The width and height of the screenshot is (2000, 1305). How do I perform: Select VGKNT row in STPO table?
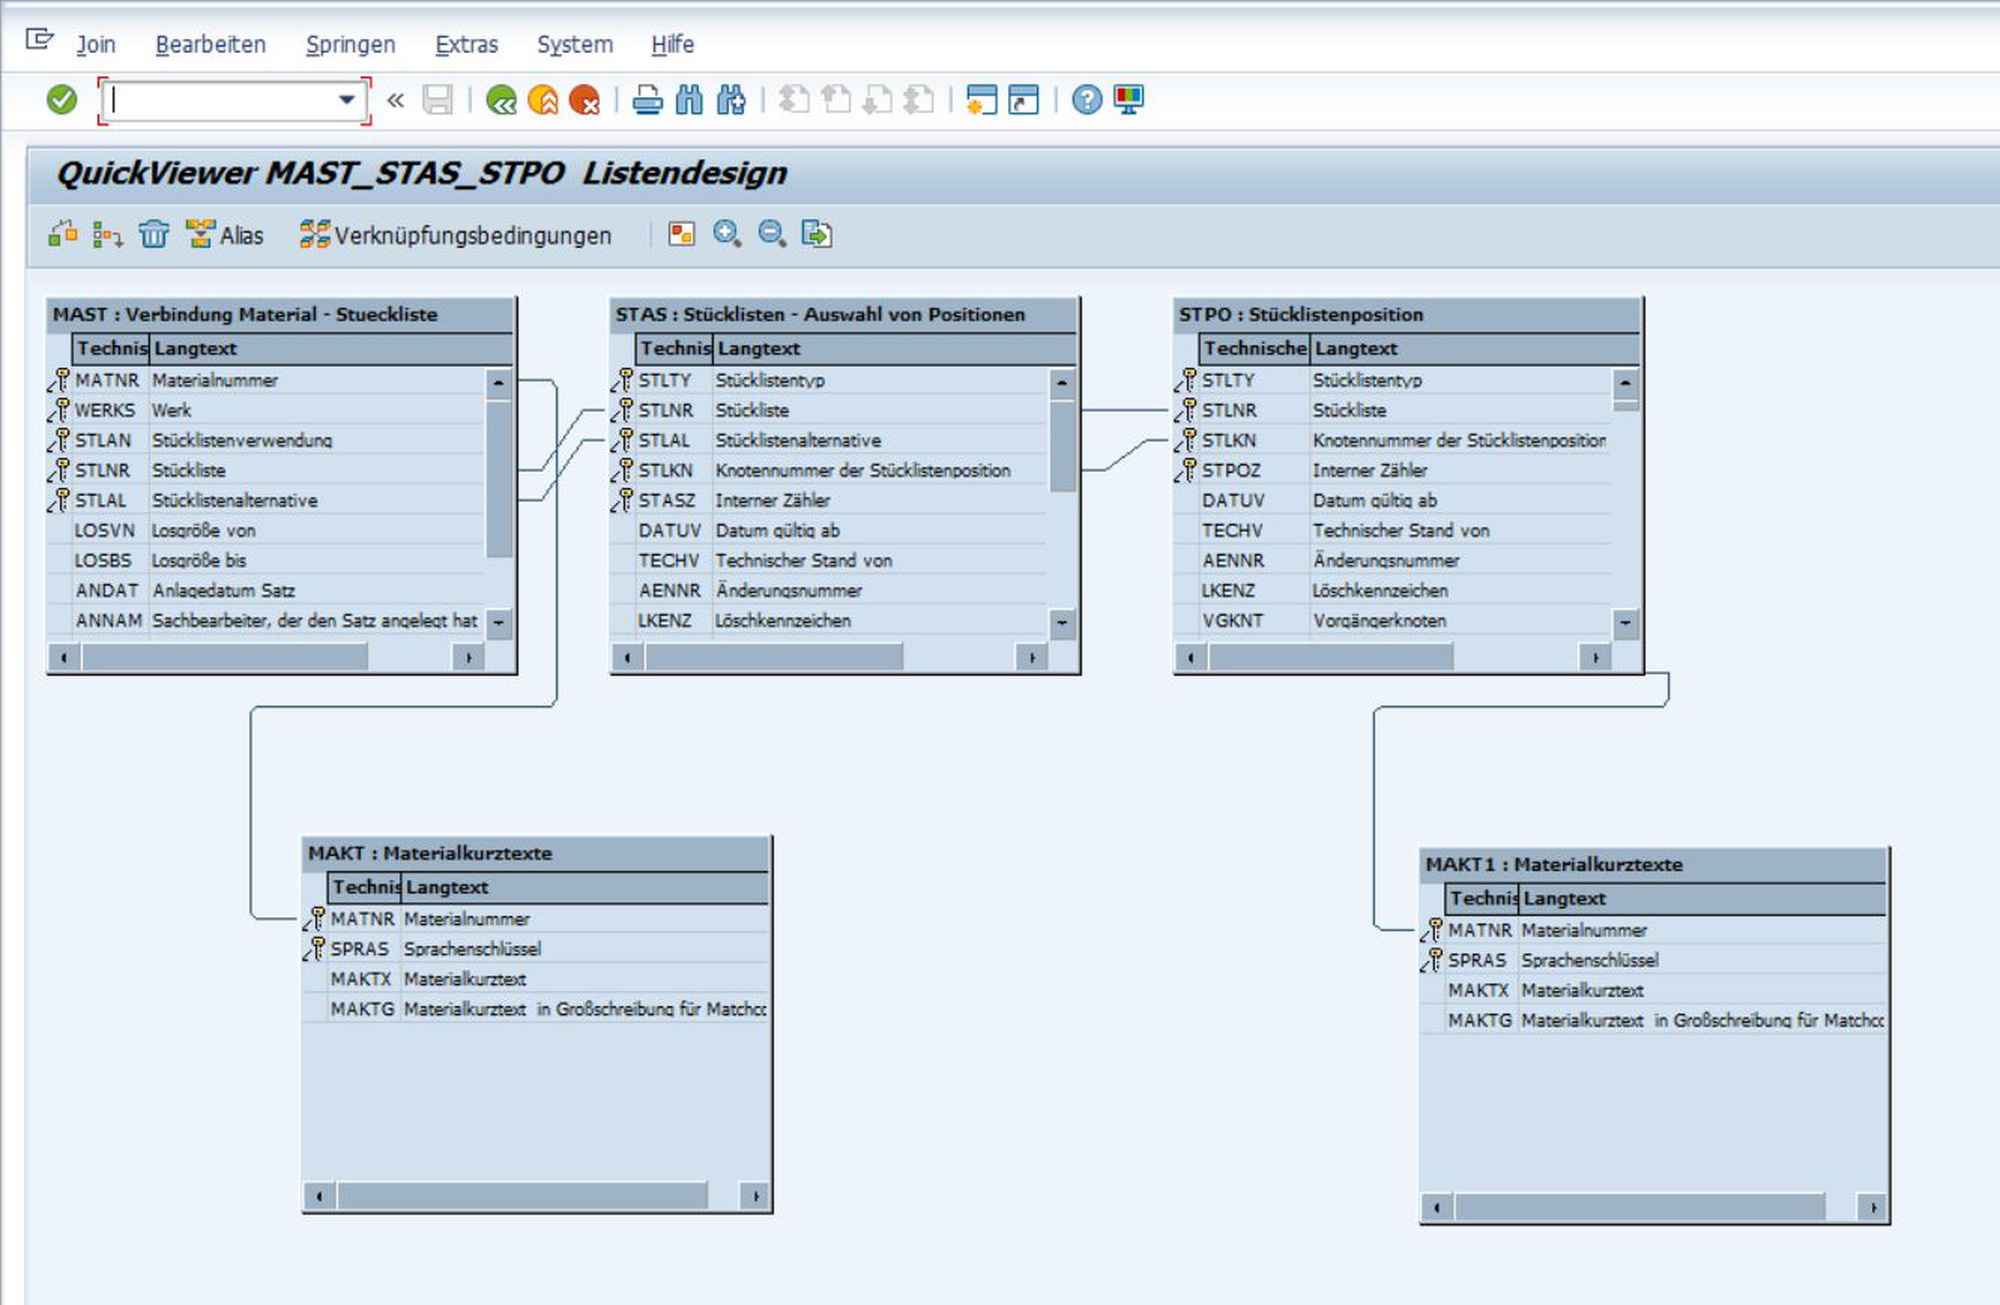click(1394, 621)
